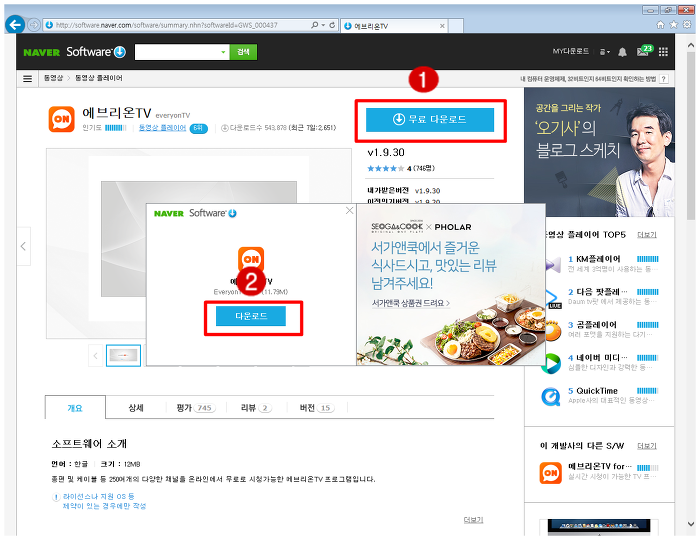The width and height of the screenshot is (700, 540).
Task: Click the address bar search magnifier icon
Action: click(x=315, y=25)
